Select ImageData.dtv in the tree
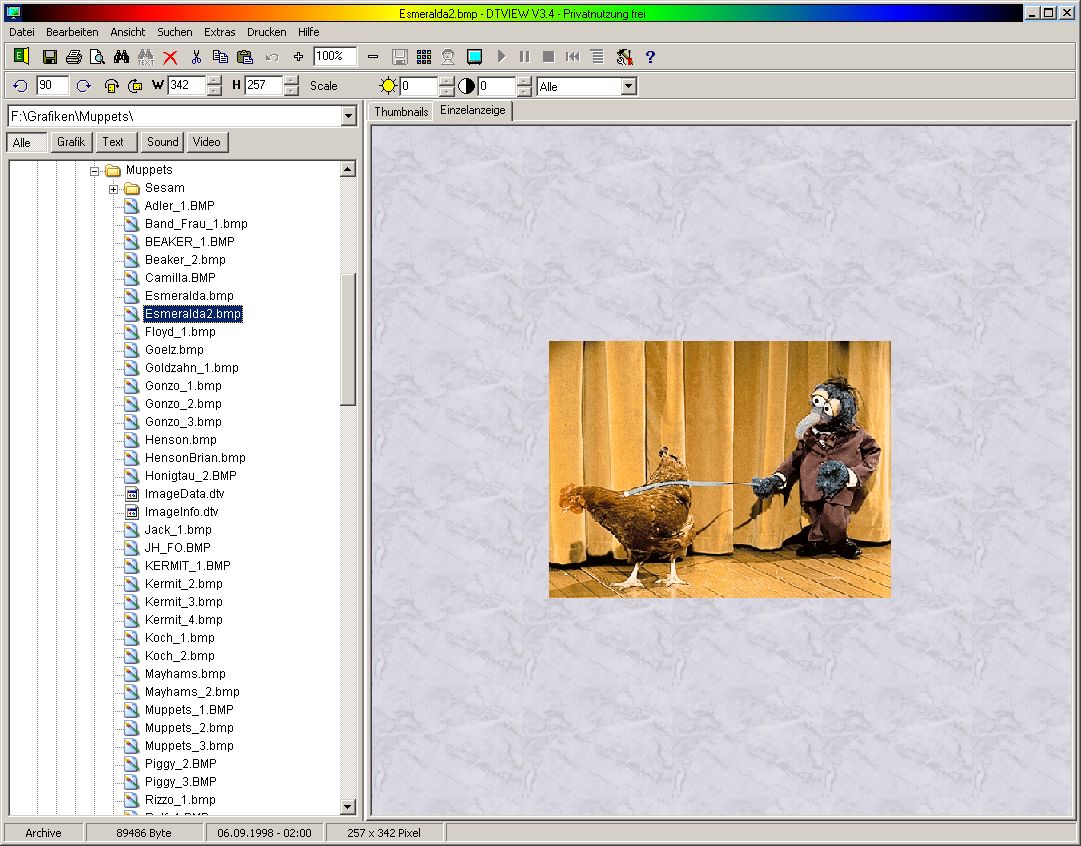1081x846 pixels. pyautogui.click(x=184, y=494)
